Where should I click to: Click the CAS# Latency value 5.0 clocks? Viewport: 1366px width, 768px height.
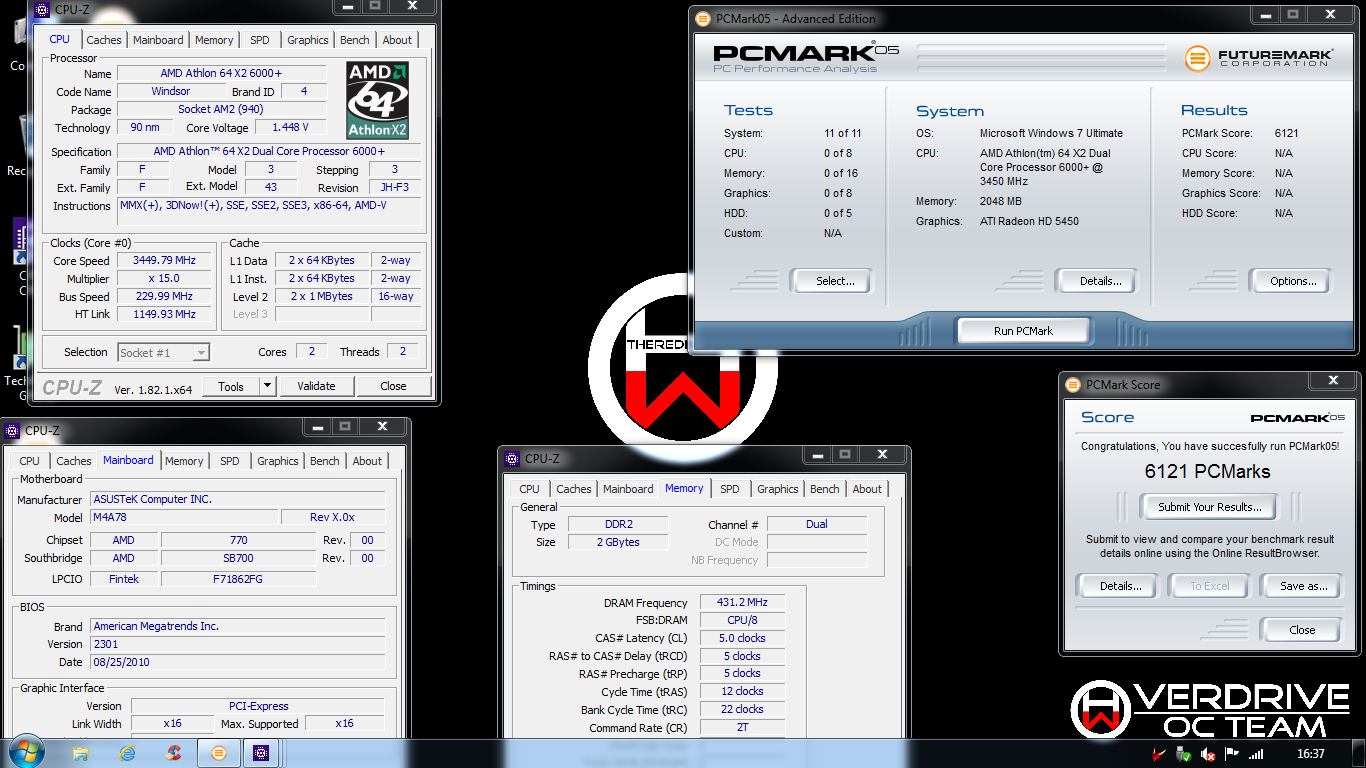pyautogui.click(x=742, y=638)
